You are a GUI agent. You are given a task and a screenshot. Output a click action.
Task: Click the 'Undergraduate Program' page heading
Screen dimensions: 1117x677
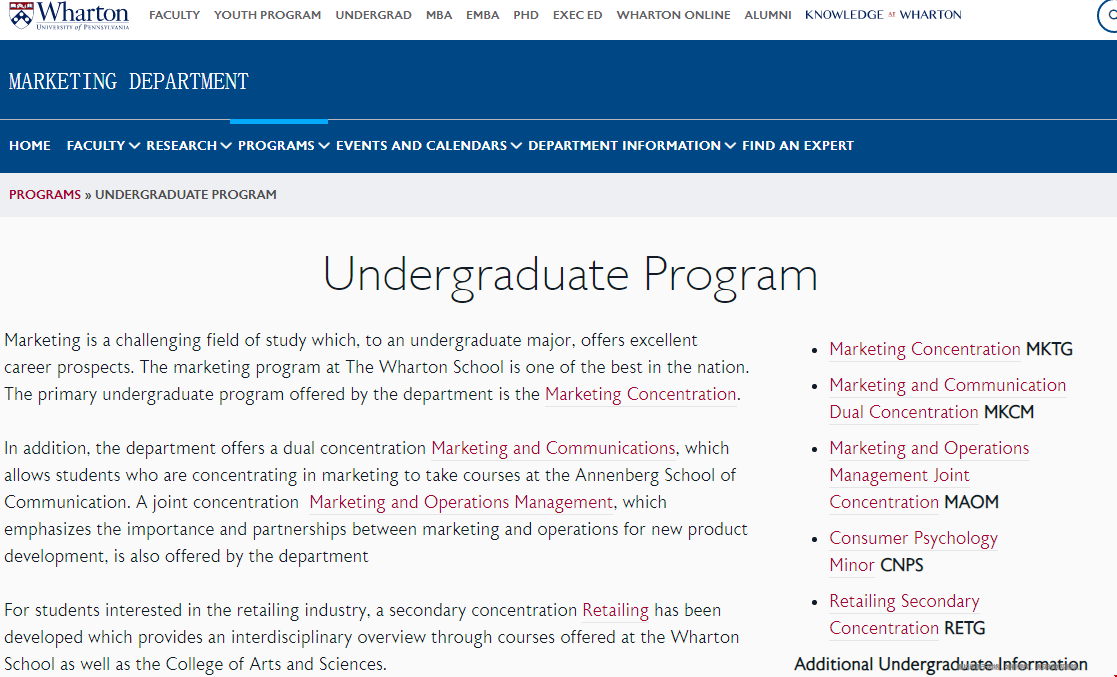pos(570,274)
